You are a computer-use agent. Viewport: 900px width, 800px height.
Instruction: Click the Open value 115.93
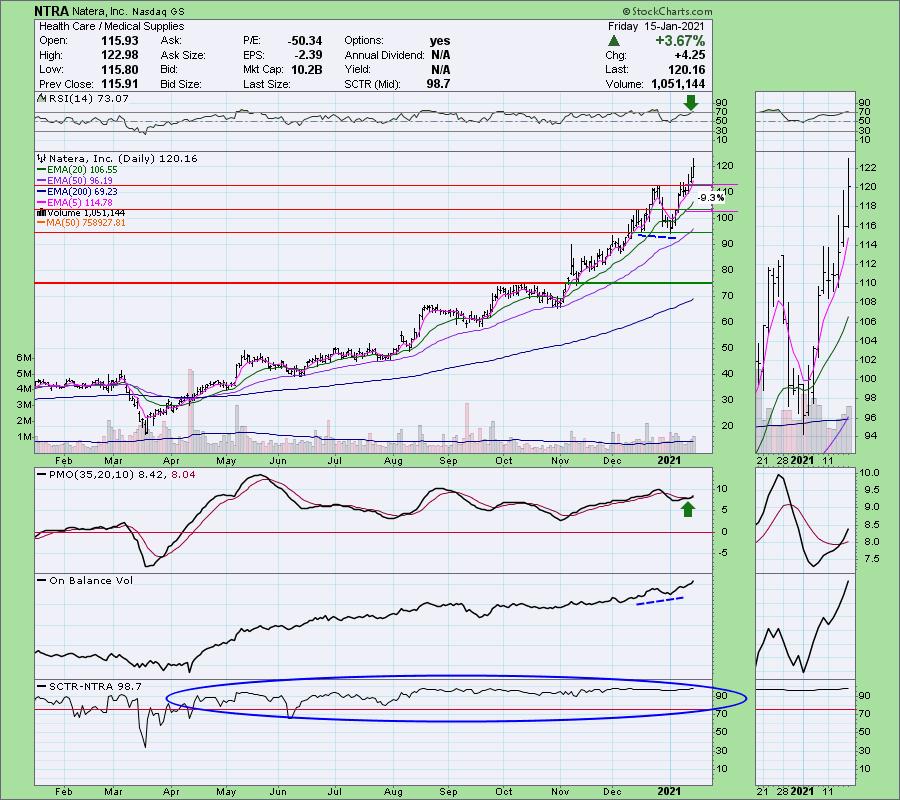119,41
